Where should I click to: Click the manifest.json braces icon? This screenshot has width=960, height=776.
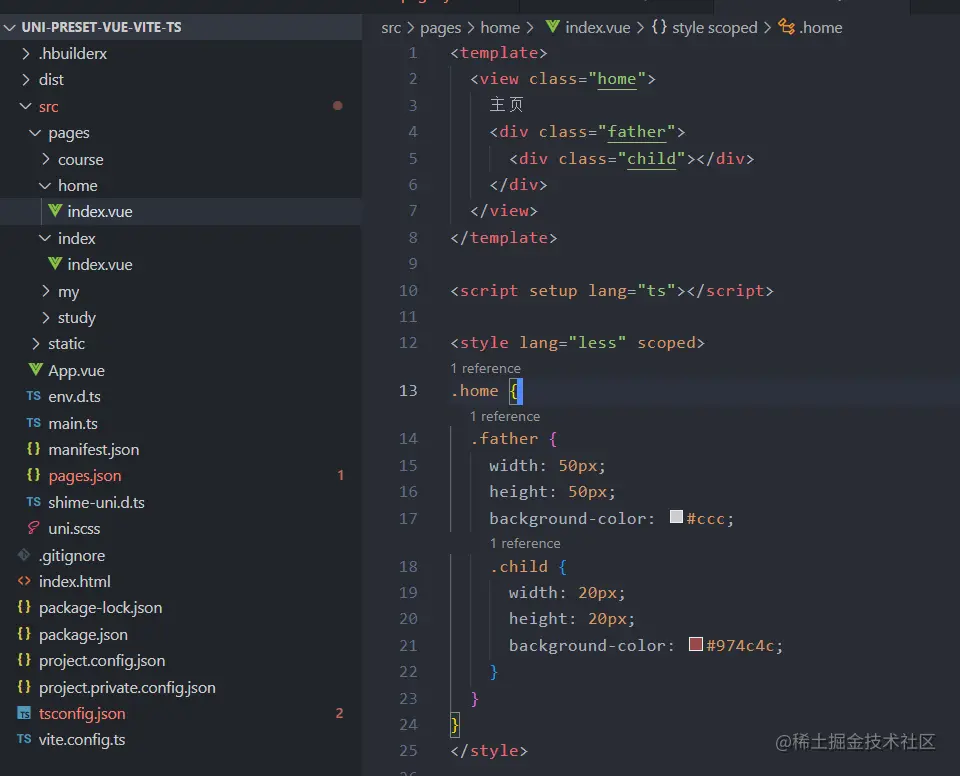[x=34, y=449]
